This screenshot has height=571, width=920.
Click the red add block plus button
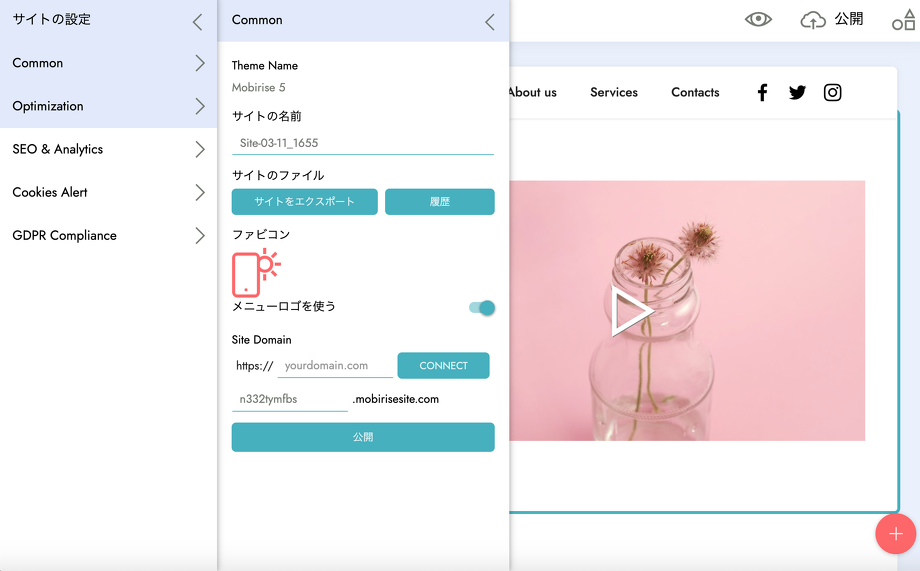(895, 534)
